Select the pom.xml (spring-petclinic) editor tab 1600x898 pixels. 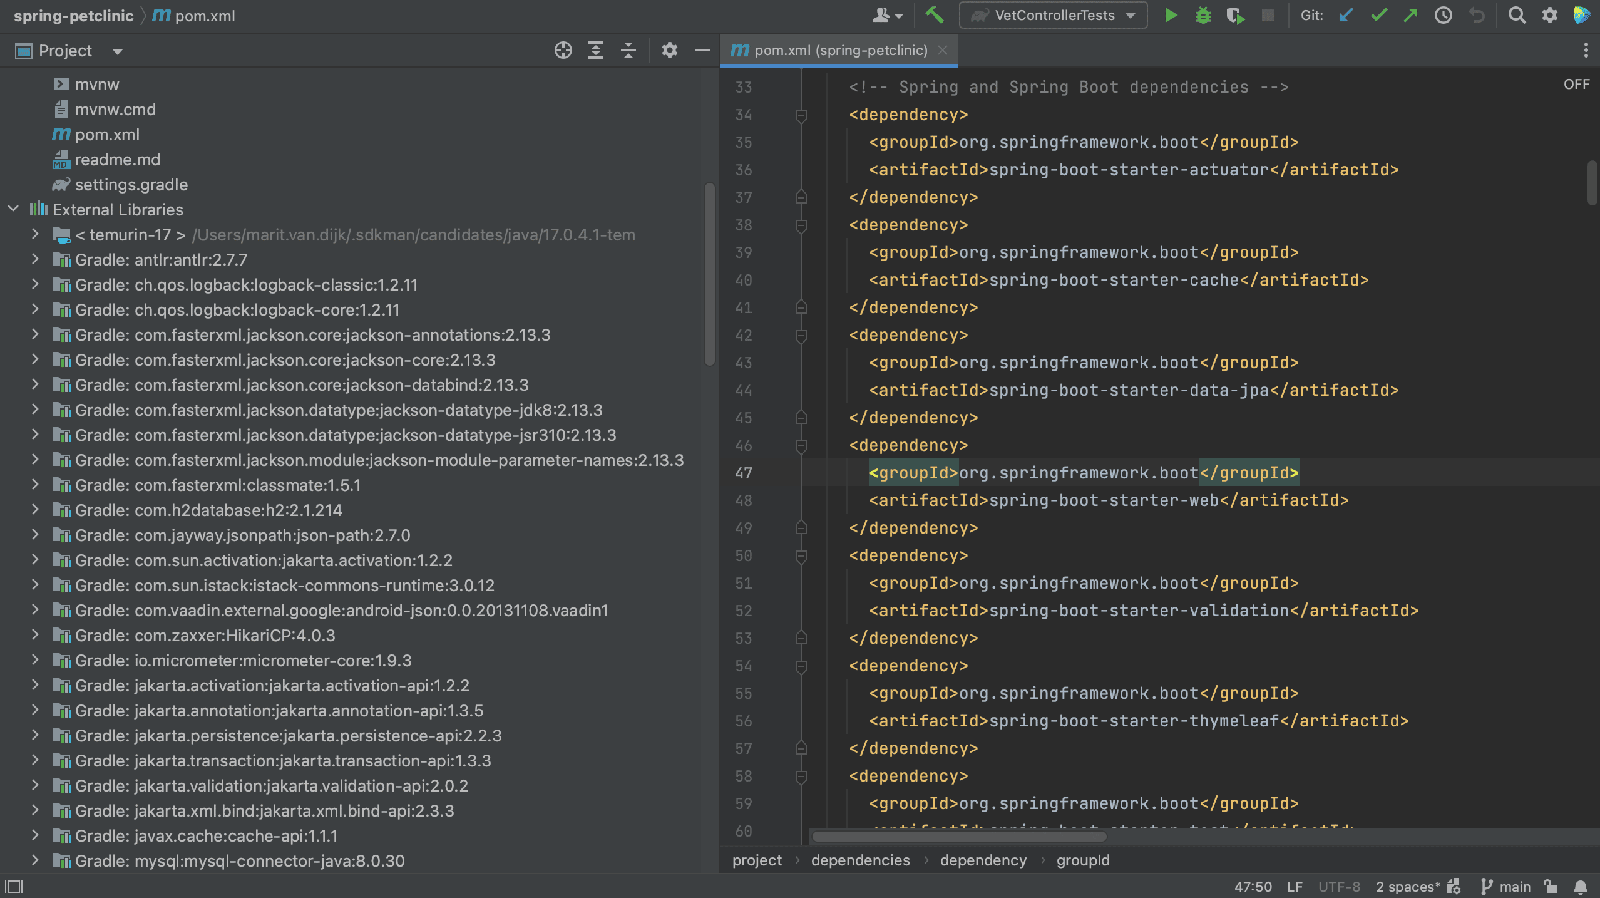tap(837, 50)
